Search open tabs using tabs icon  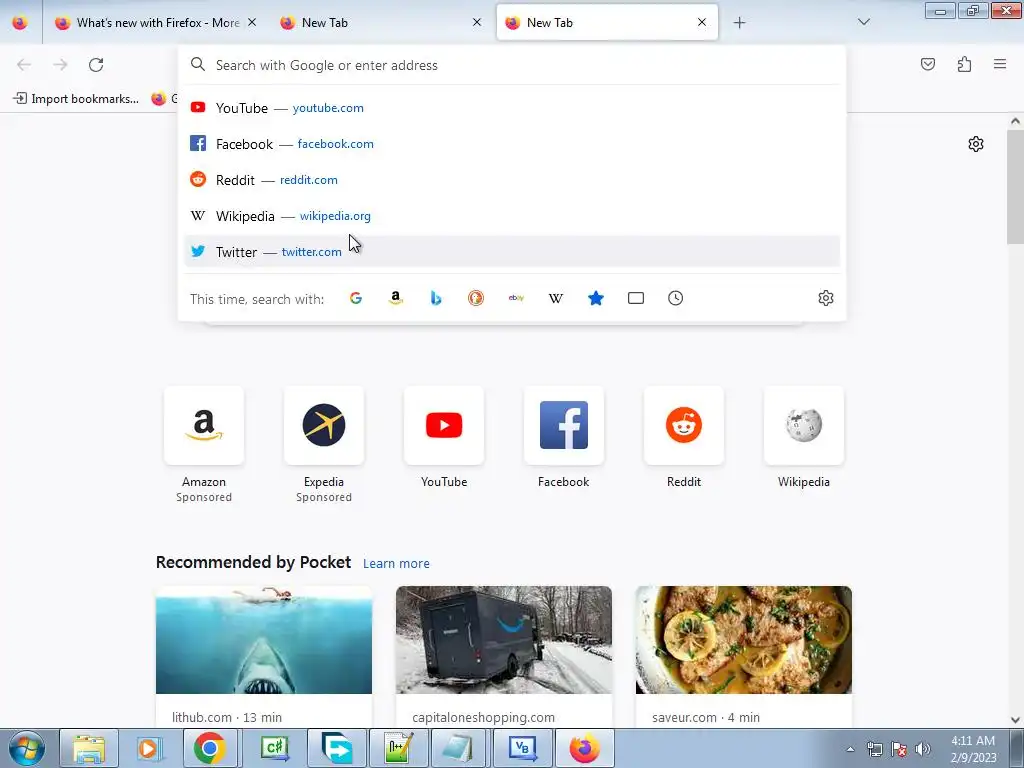(636, 298)
